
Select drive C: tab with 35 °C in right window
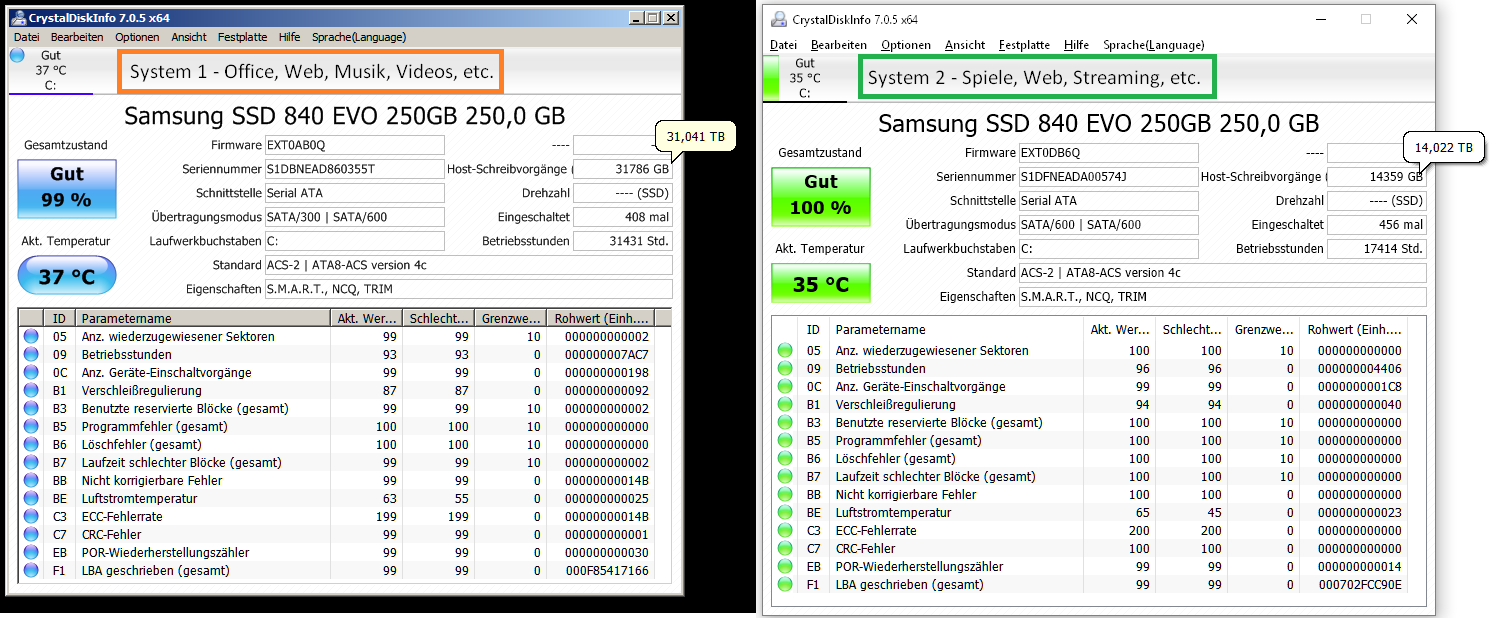point(804,77)
